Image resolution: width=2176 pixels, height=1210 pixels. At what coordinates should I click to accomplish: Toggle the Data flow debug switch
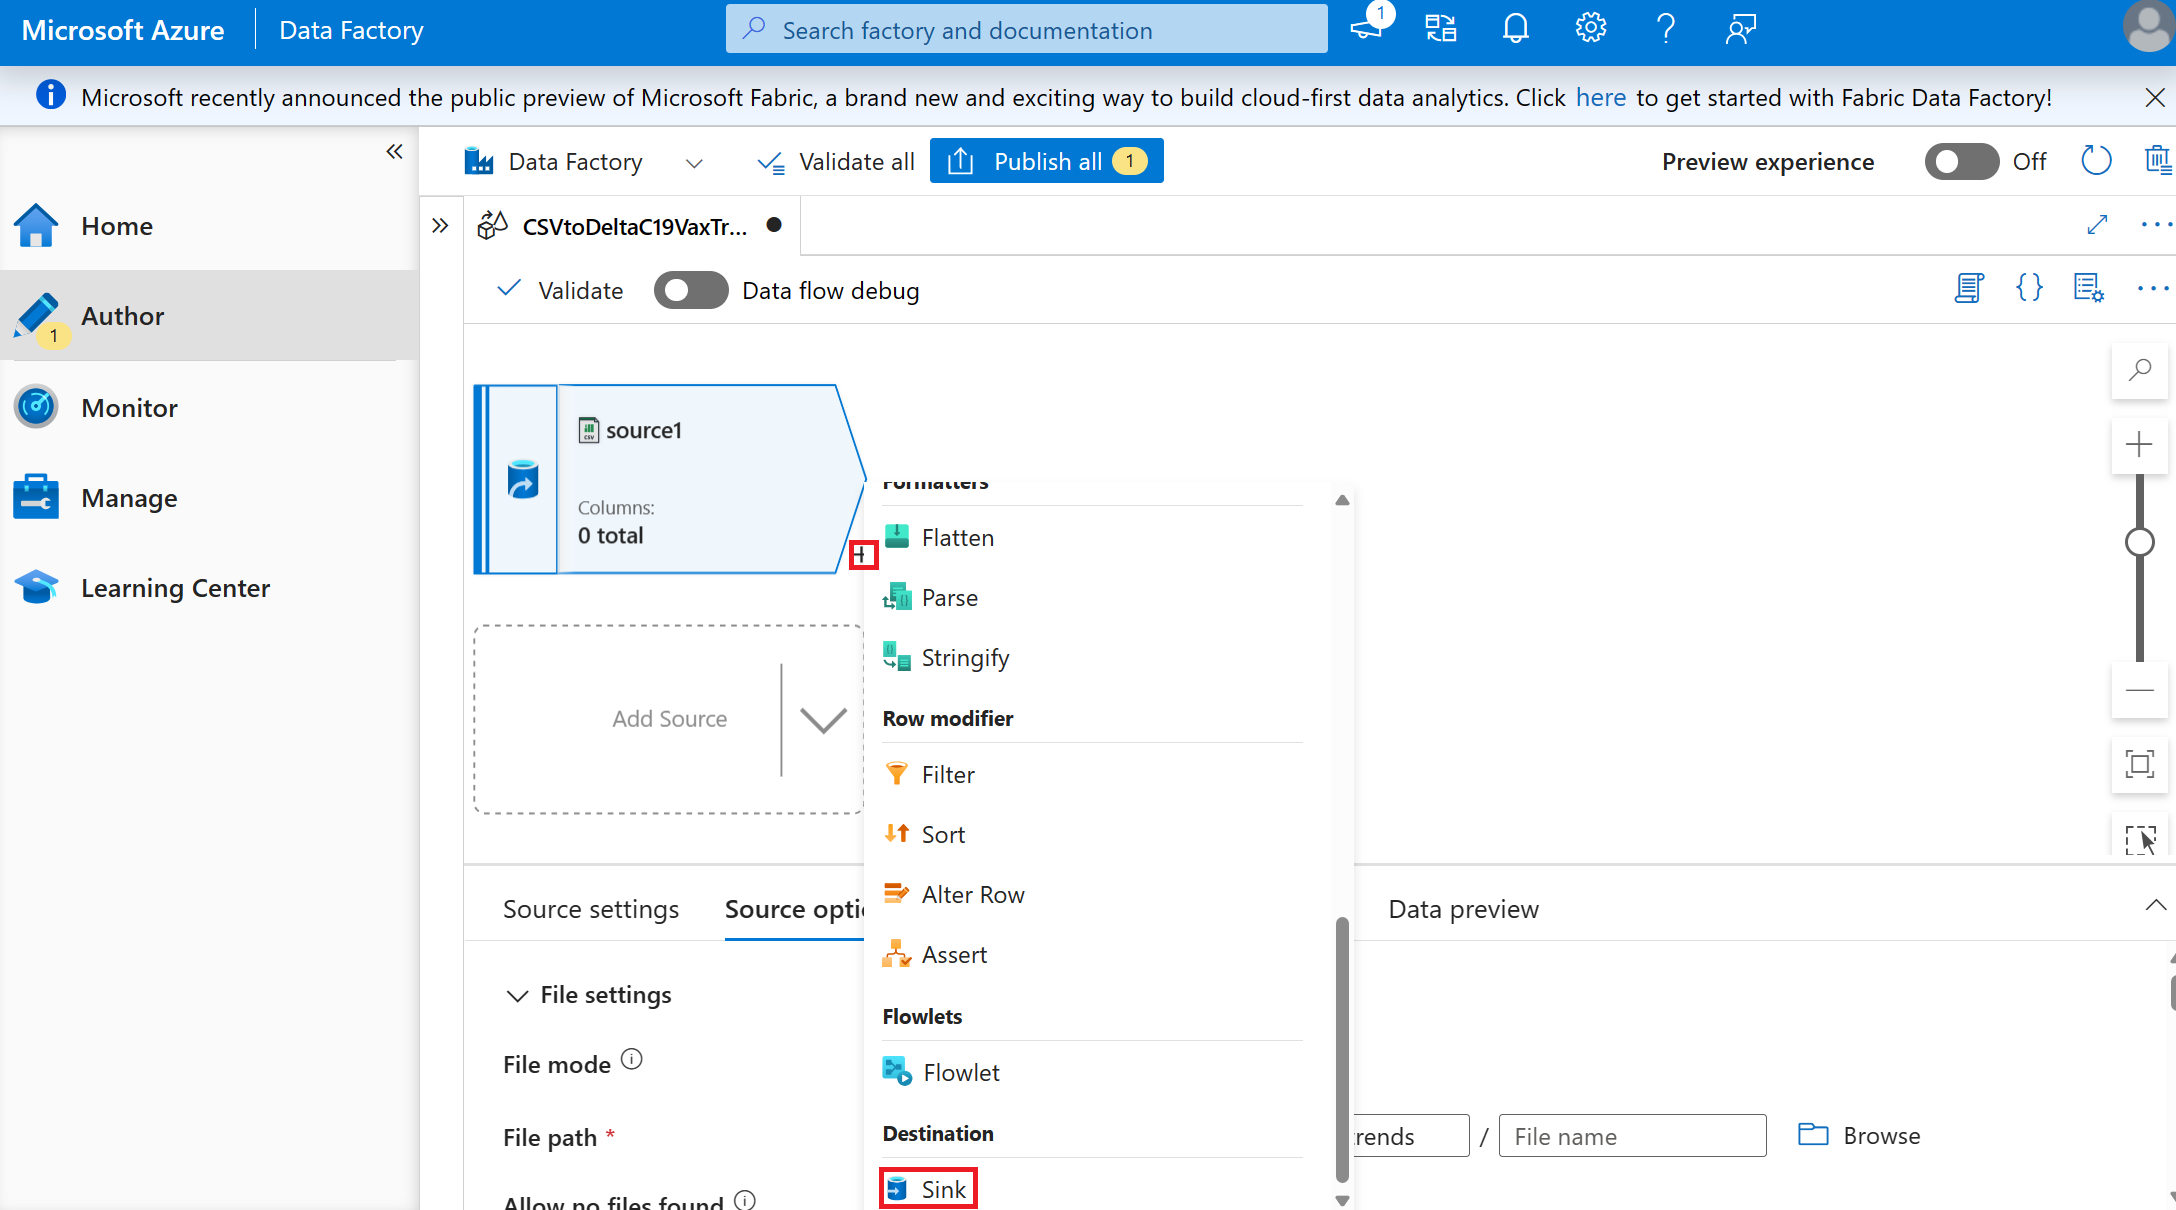click(x=688, y=291)
